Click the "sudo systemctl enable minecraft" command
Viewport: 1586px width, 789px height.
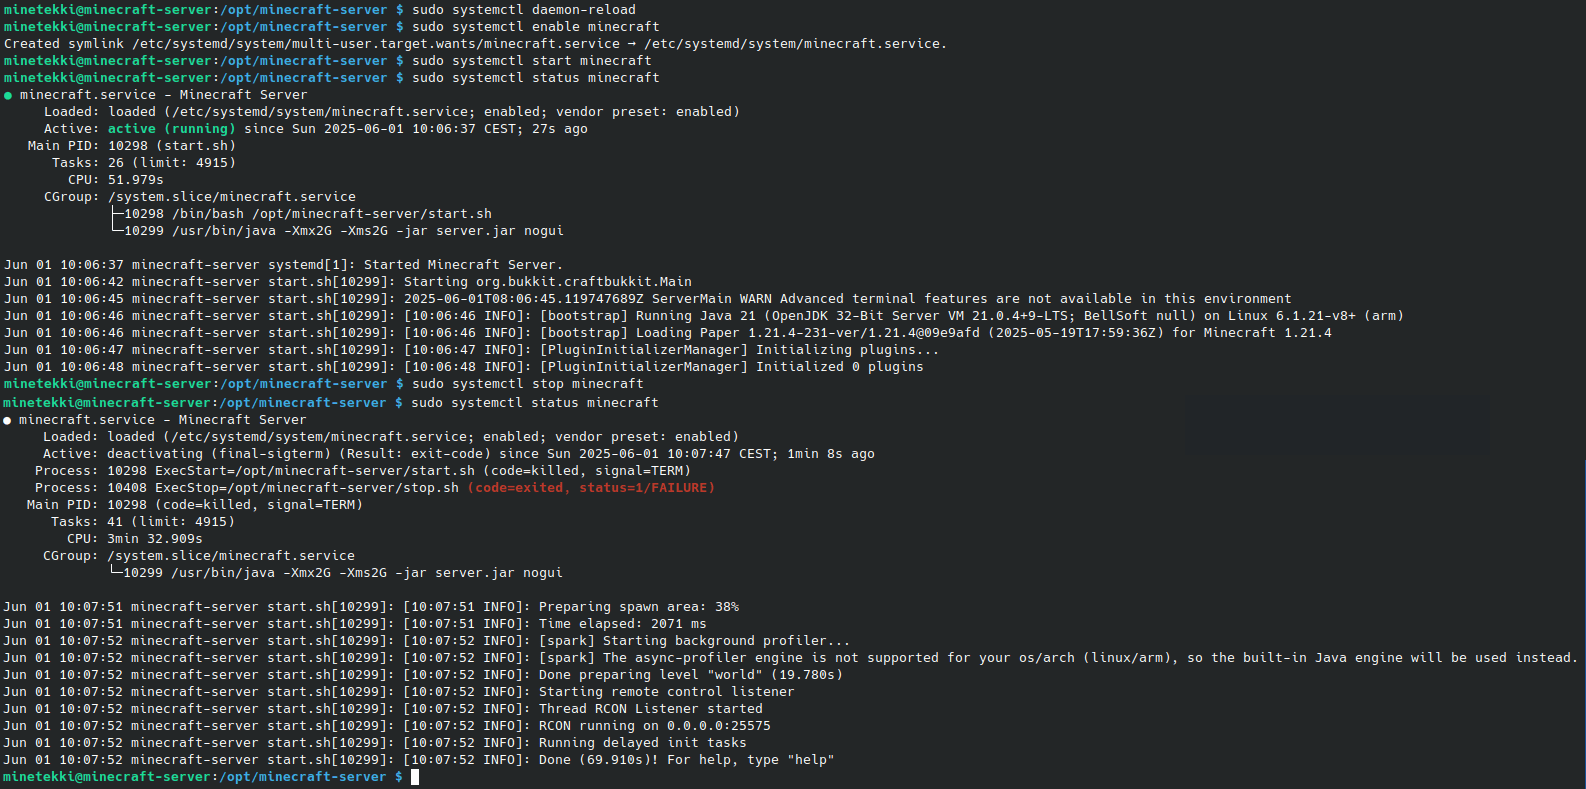click(536, 27)
